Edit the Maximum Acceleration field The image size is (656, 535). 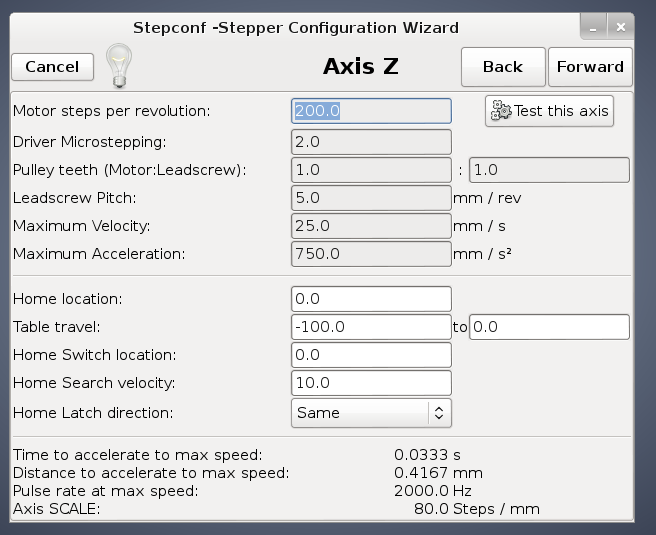371,254
